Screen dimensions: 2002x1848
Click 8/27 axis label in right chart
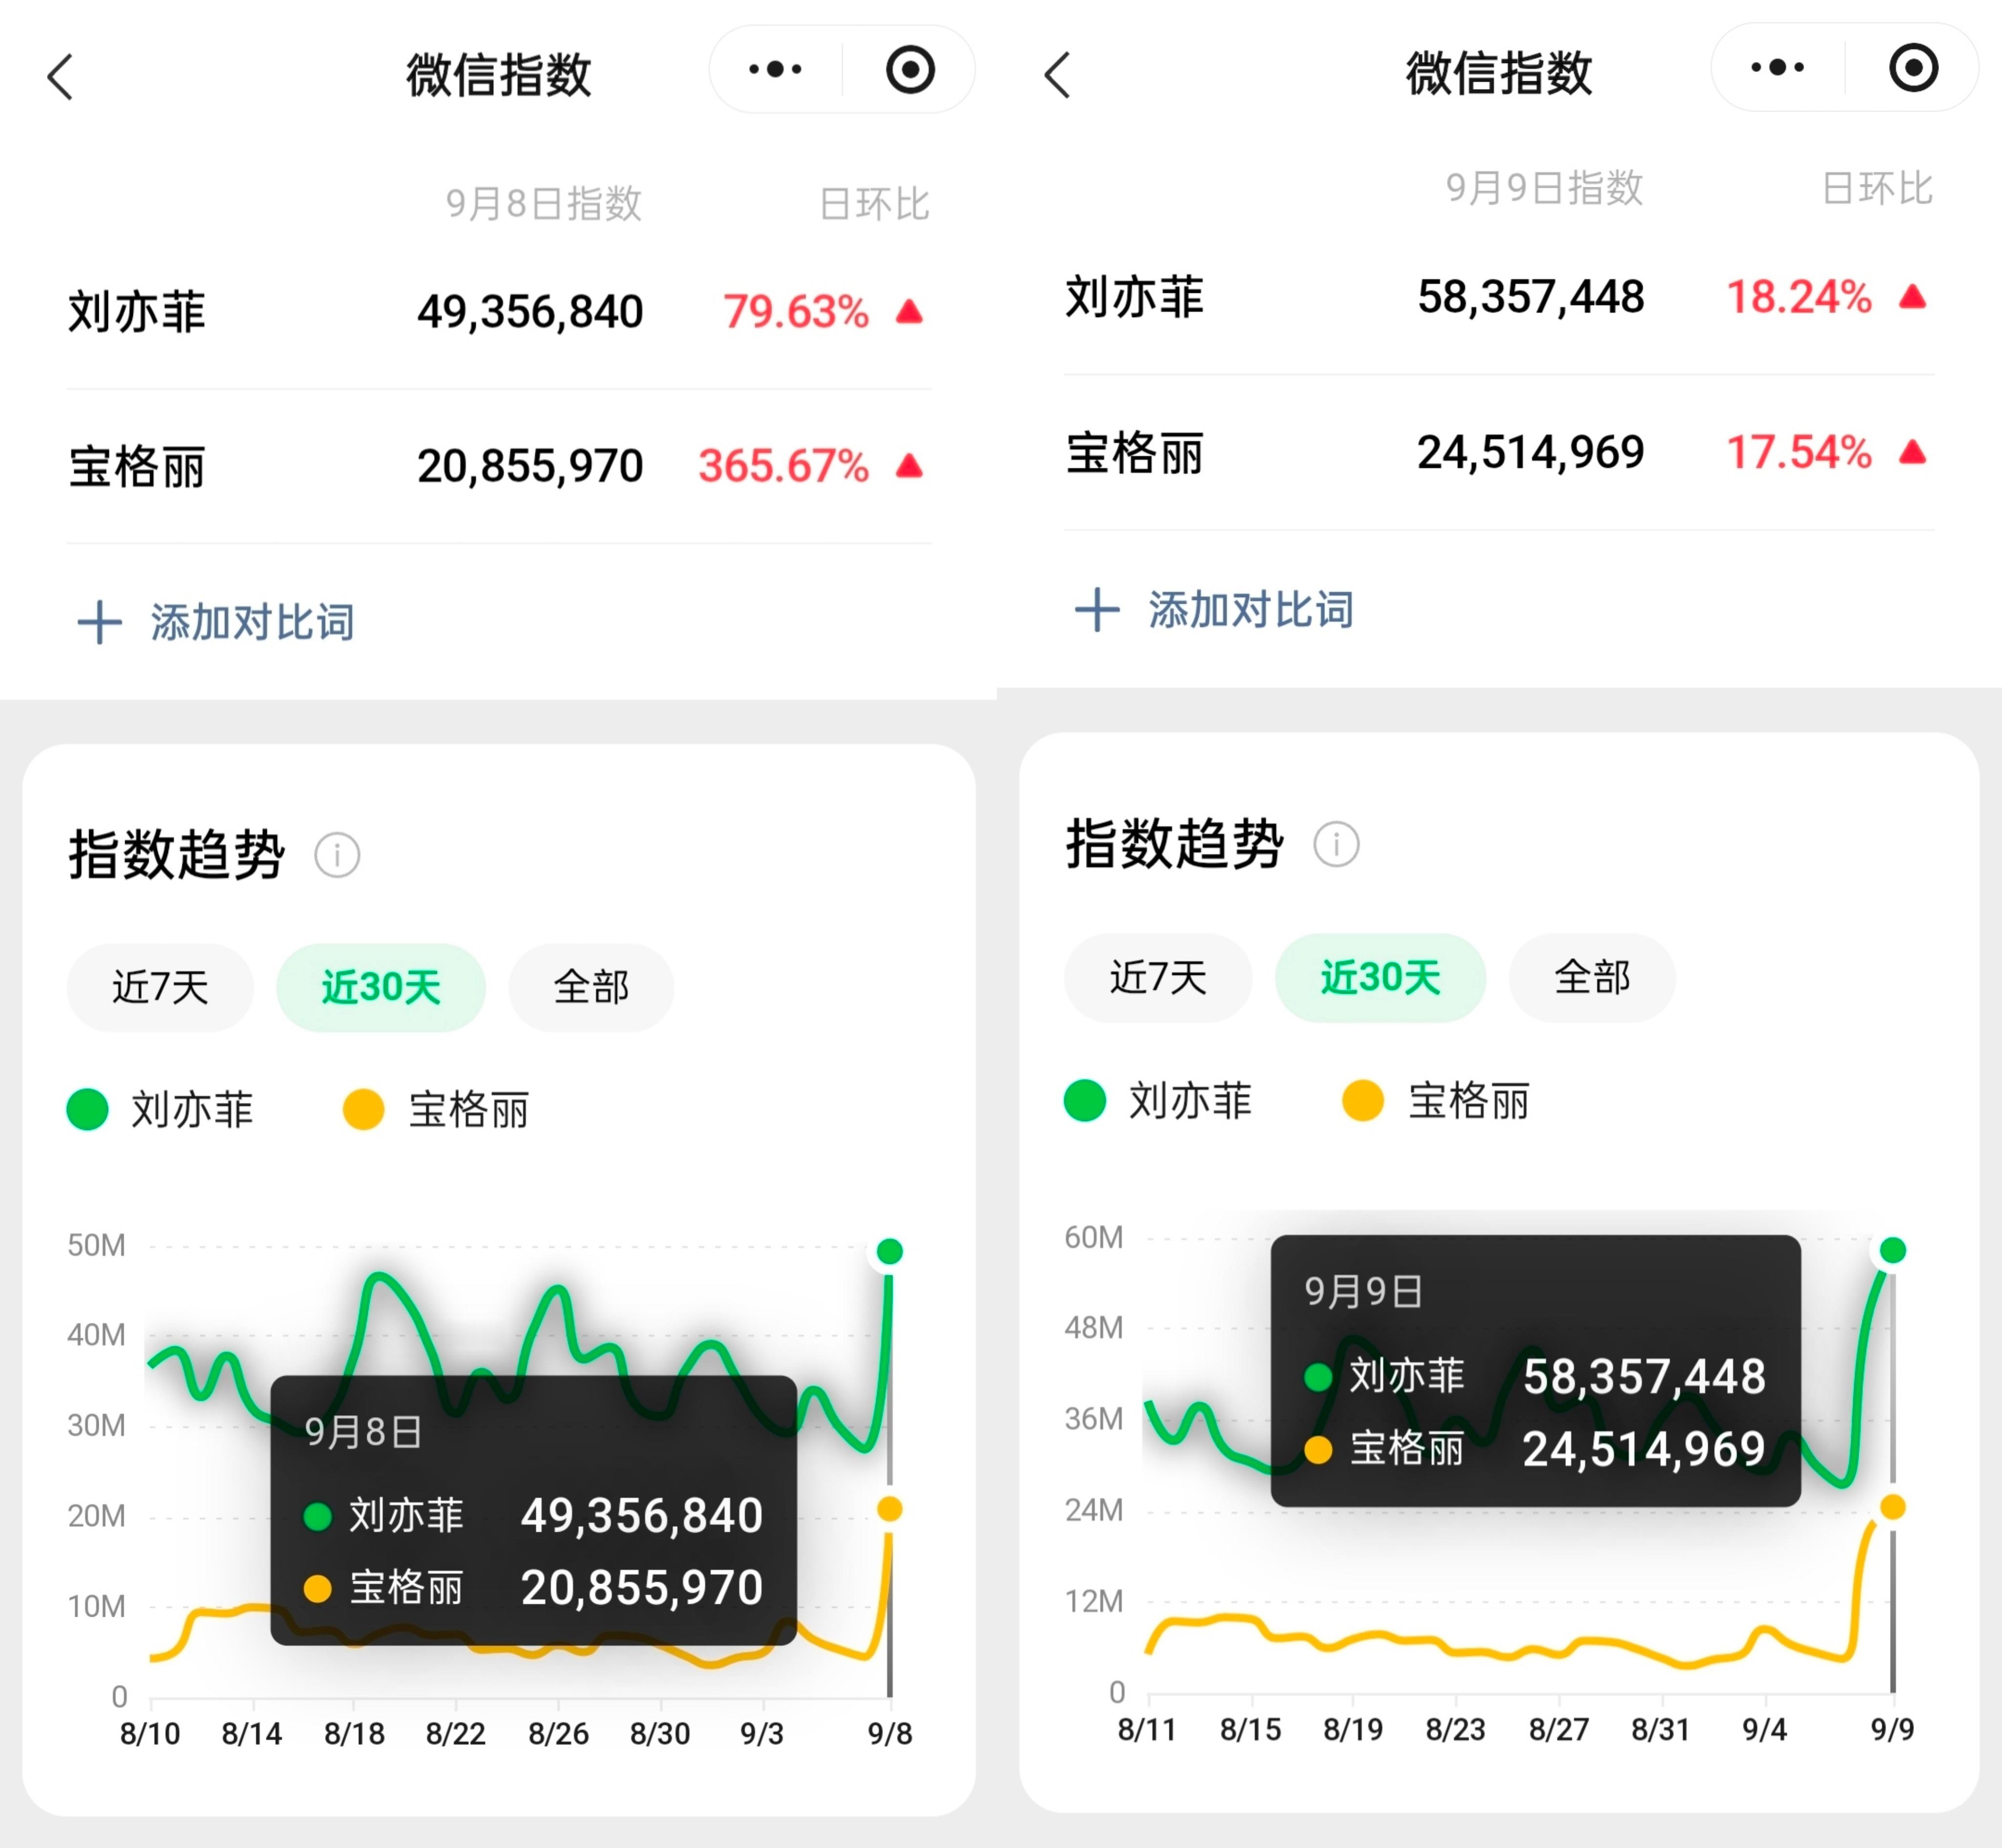coord(1558,1729)
